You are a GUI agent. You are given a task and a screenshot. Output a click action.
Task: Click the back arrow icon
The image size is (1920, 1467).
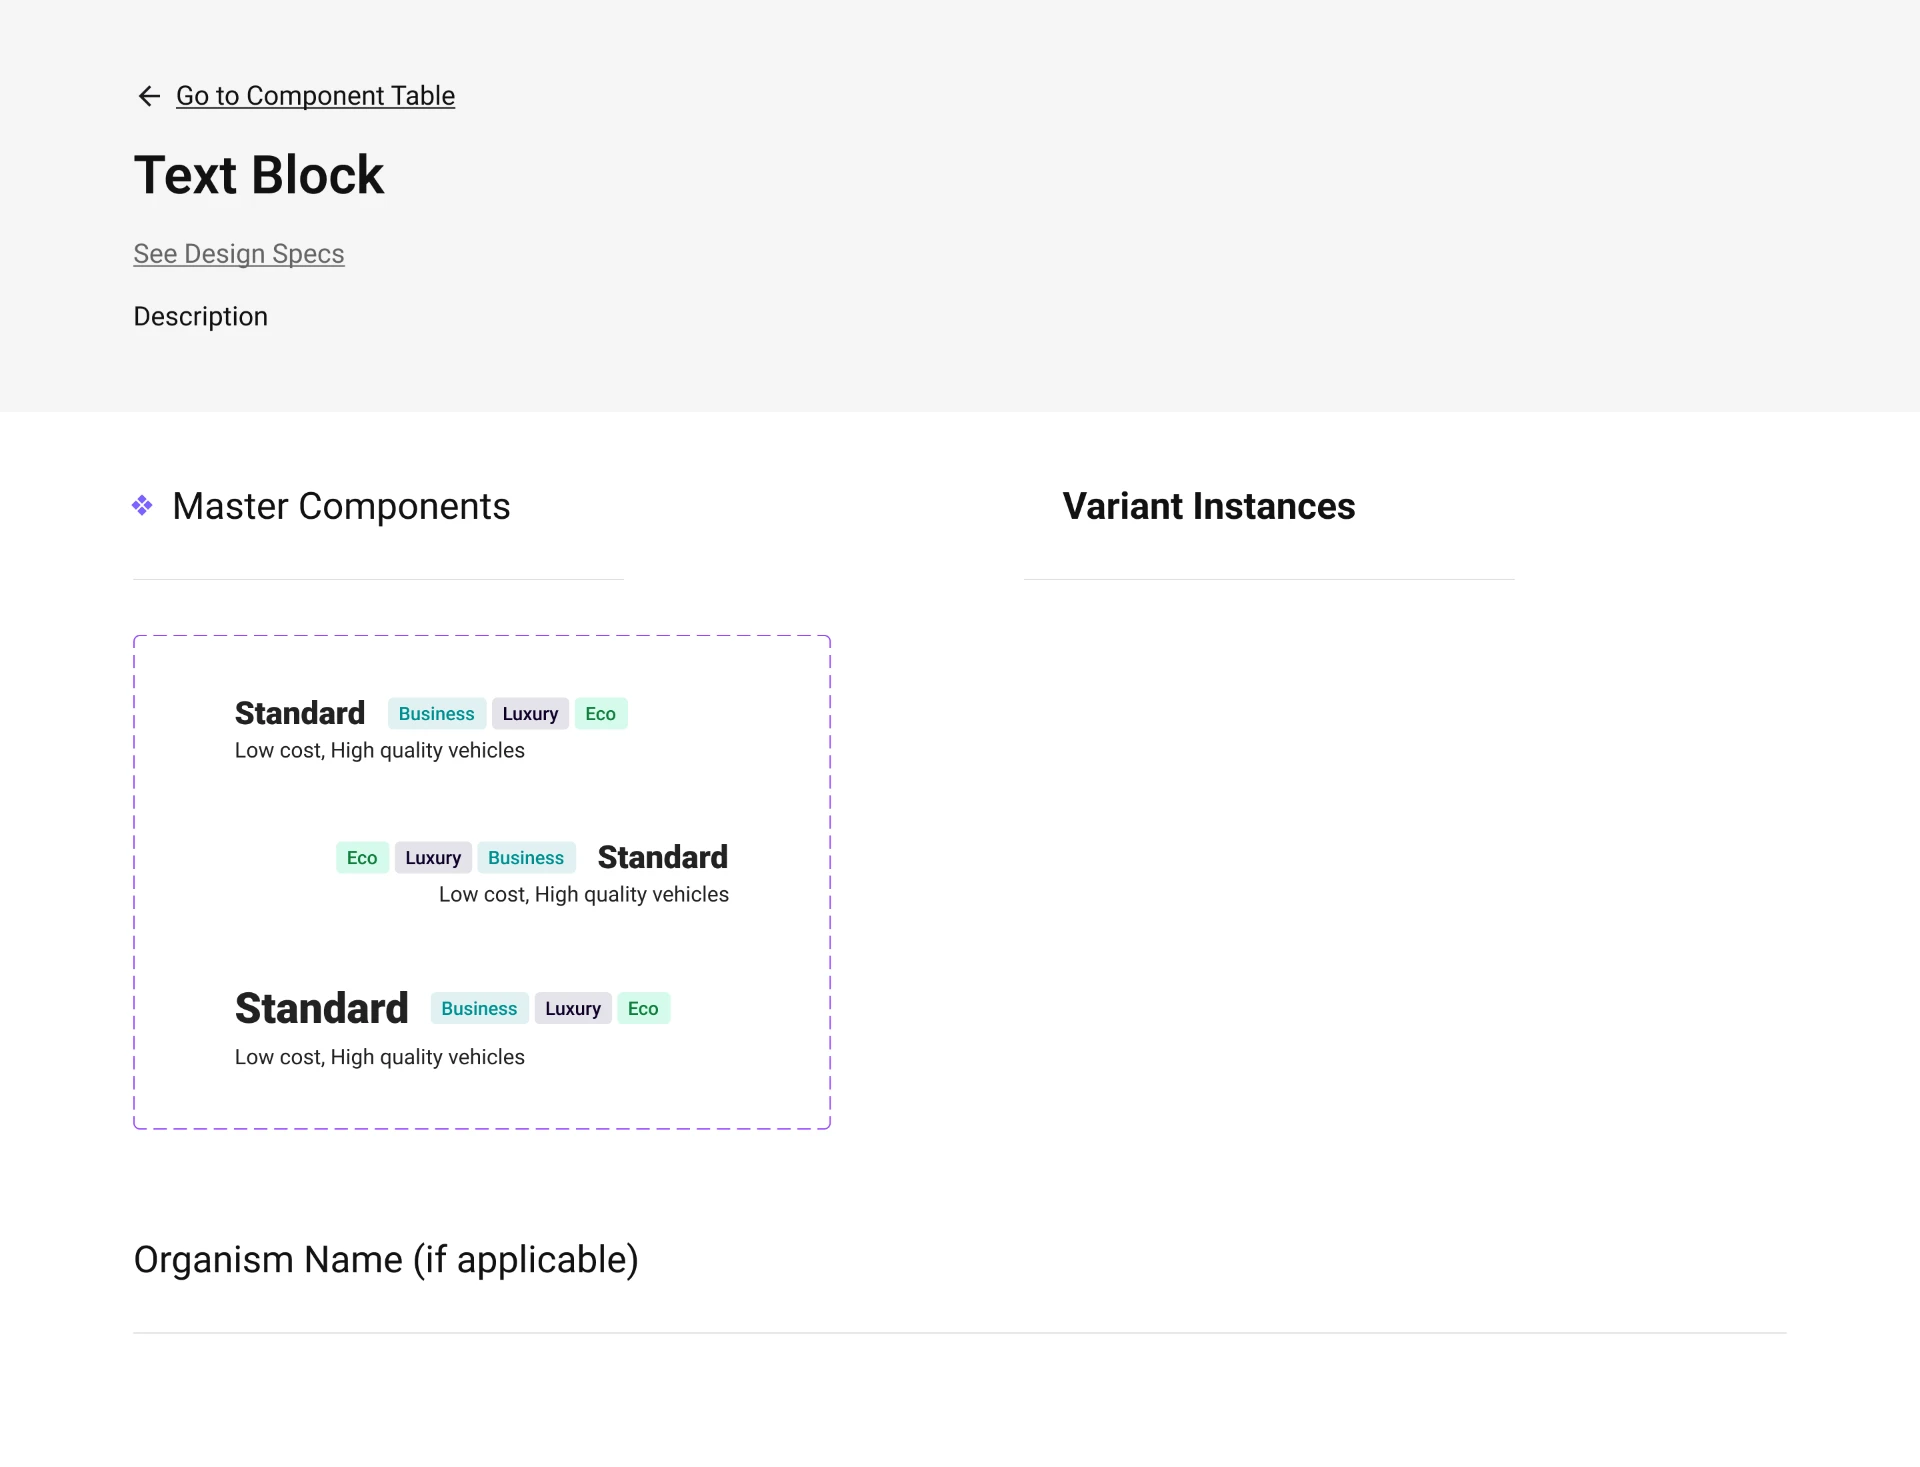pyautogui.click(x=149, y=96)
